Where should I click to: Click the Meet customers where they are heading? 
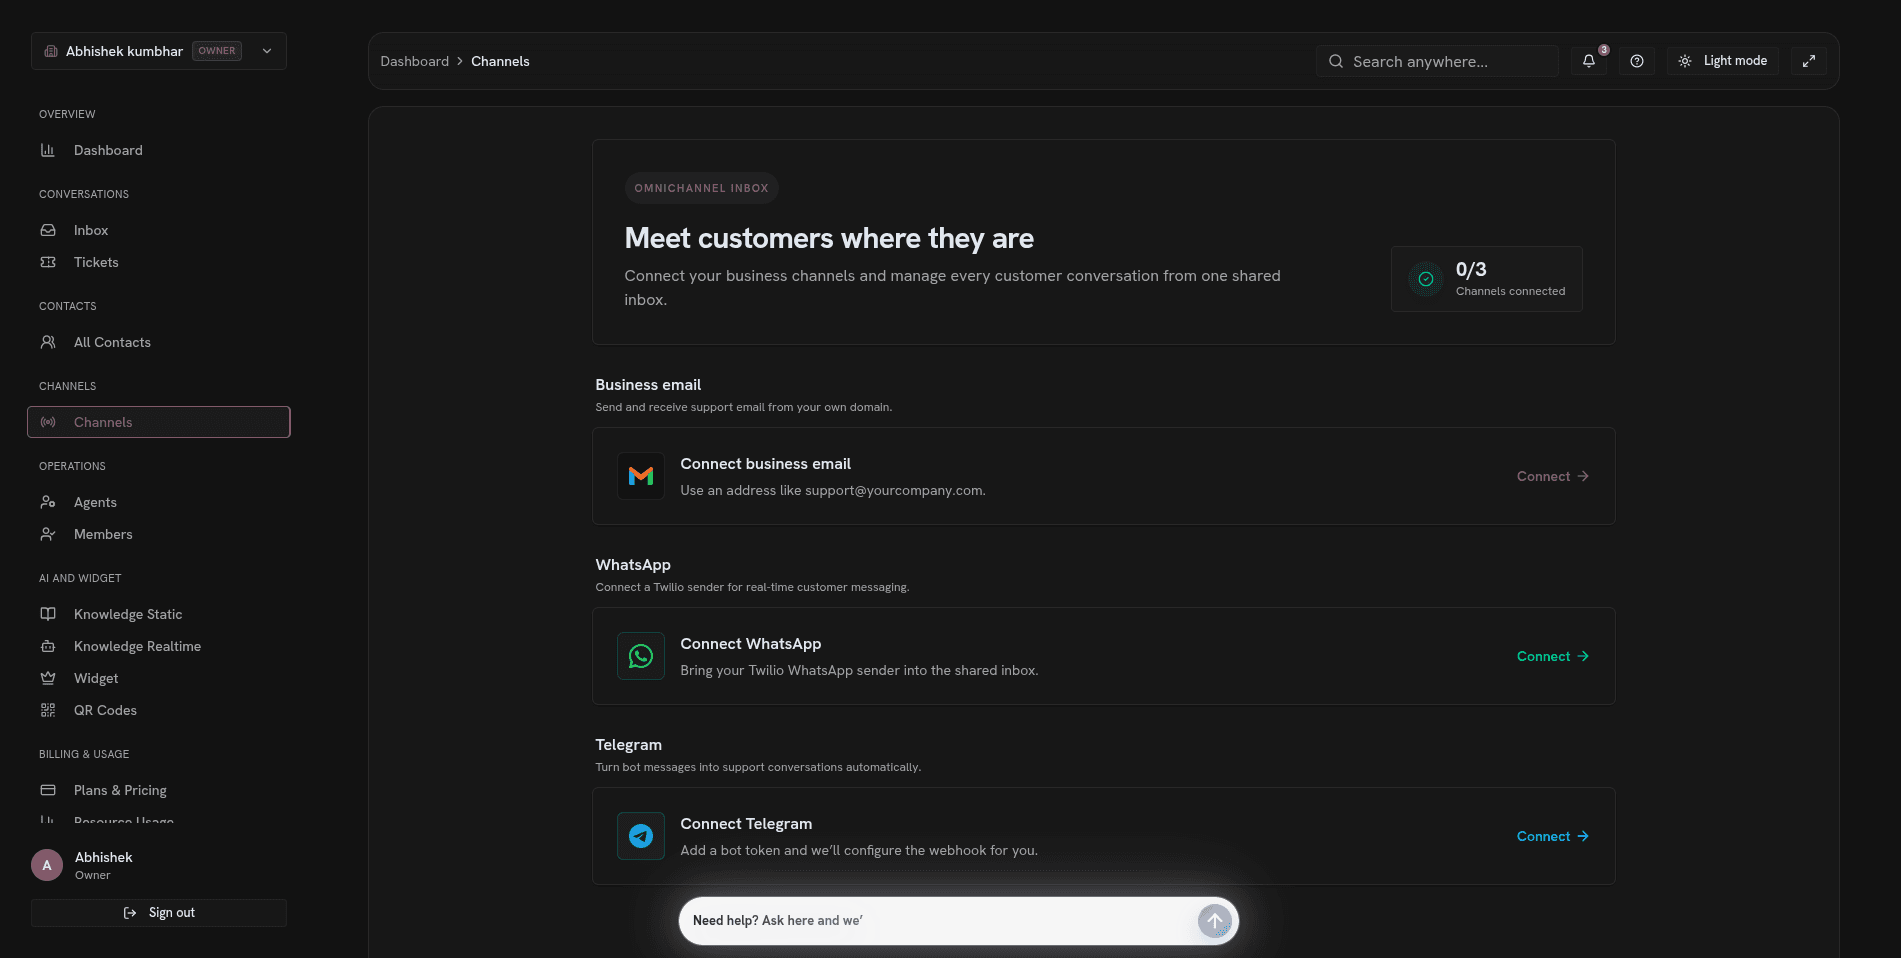[829, 238]
